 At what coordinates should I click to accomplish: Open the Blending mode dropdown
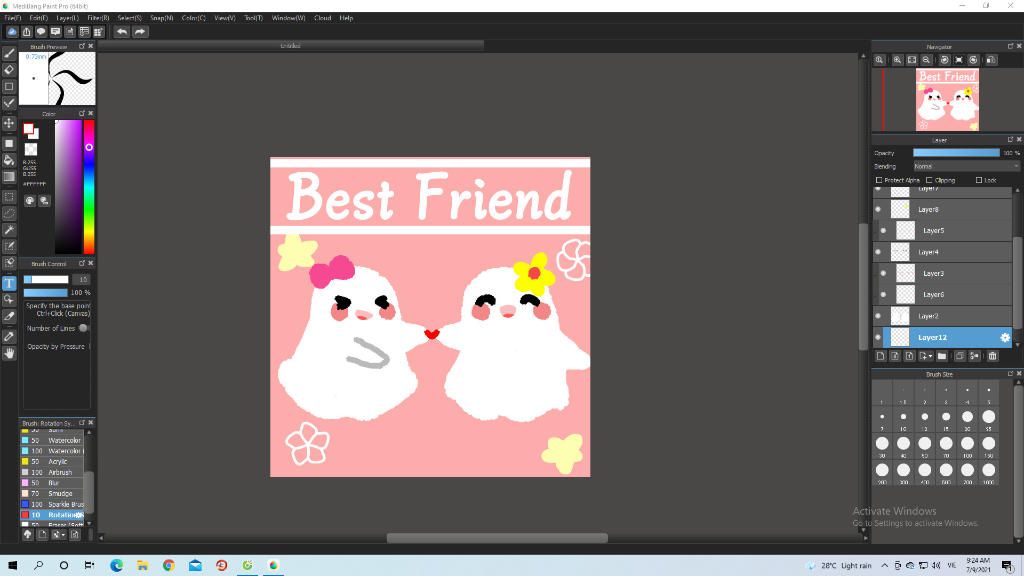click(x=966, y=167)
